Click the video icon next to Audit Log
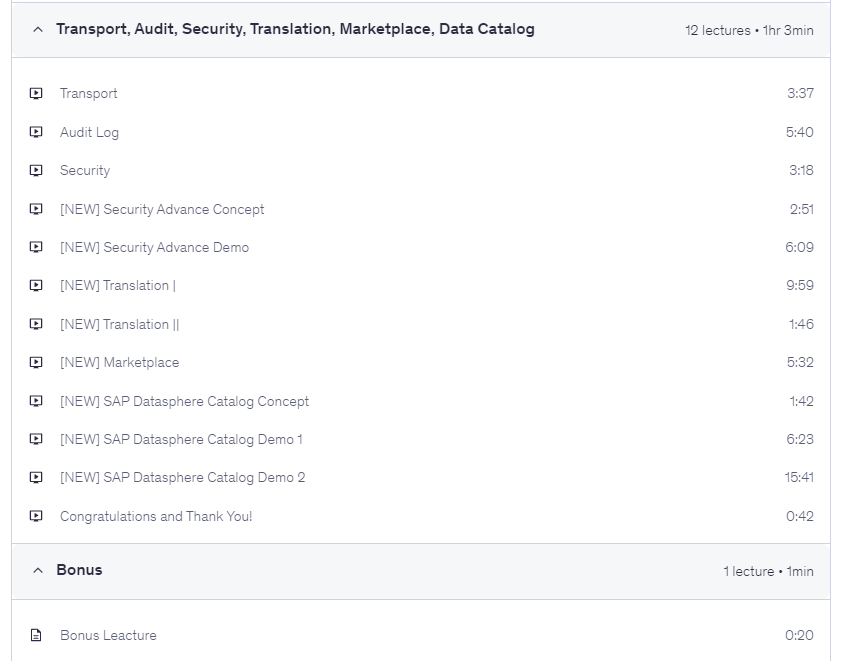The image size is (851, 661). tap(37, 132)
